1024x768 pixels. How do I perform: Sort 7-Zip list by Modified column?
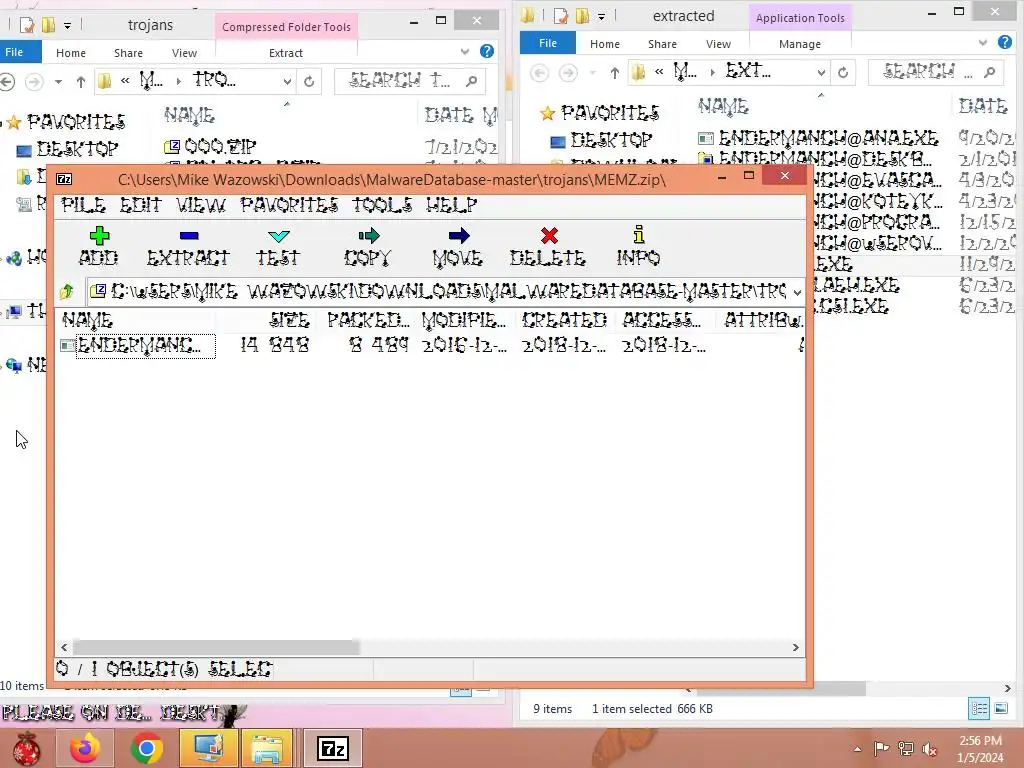[464, 320]
